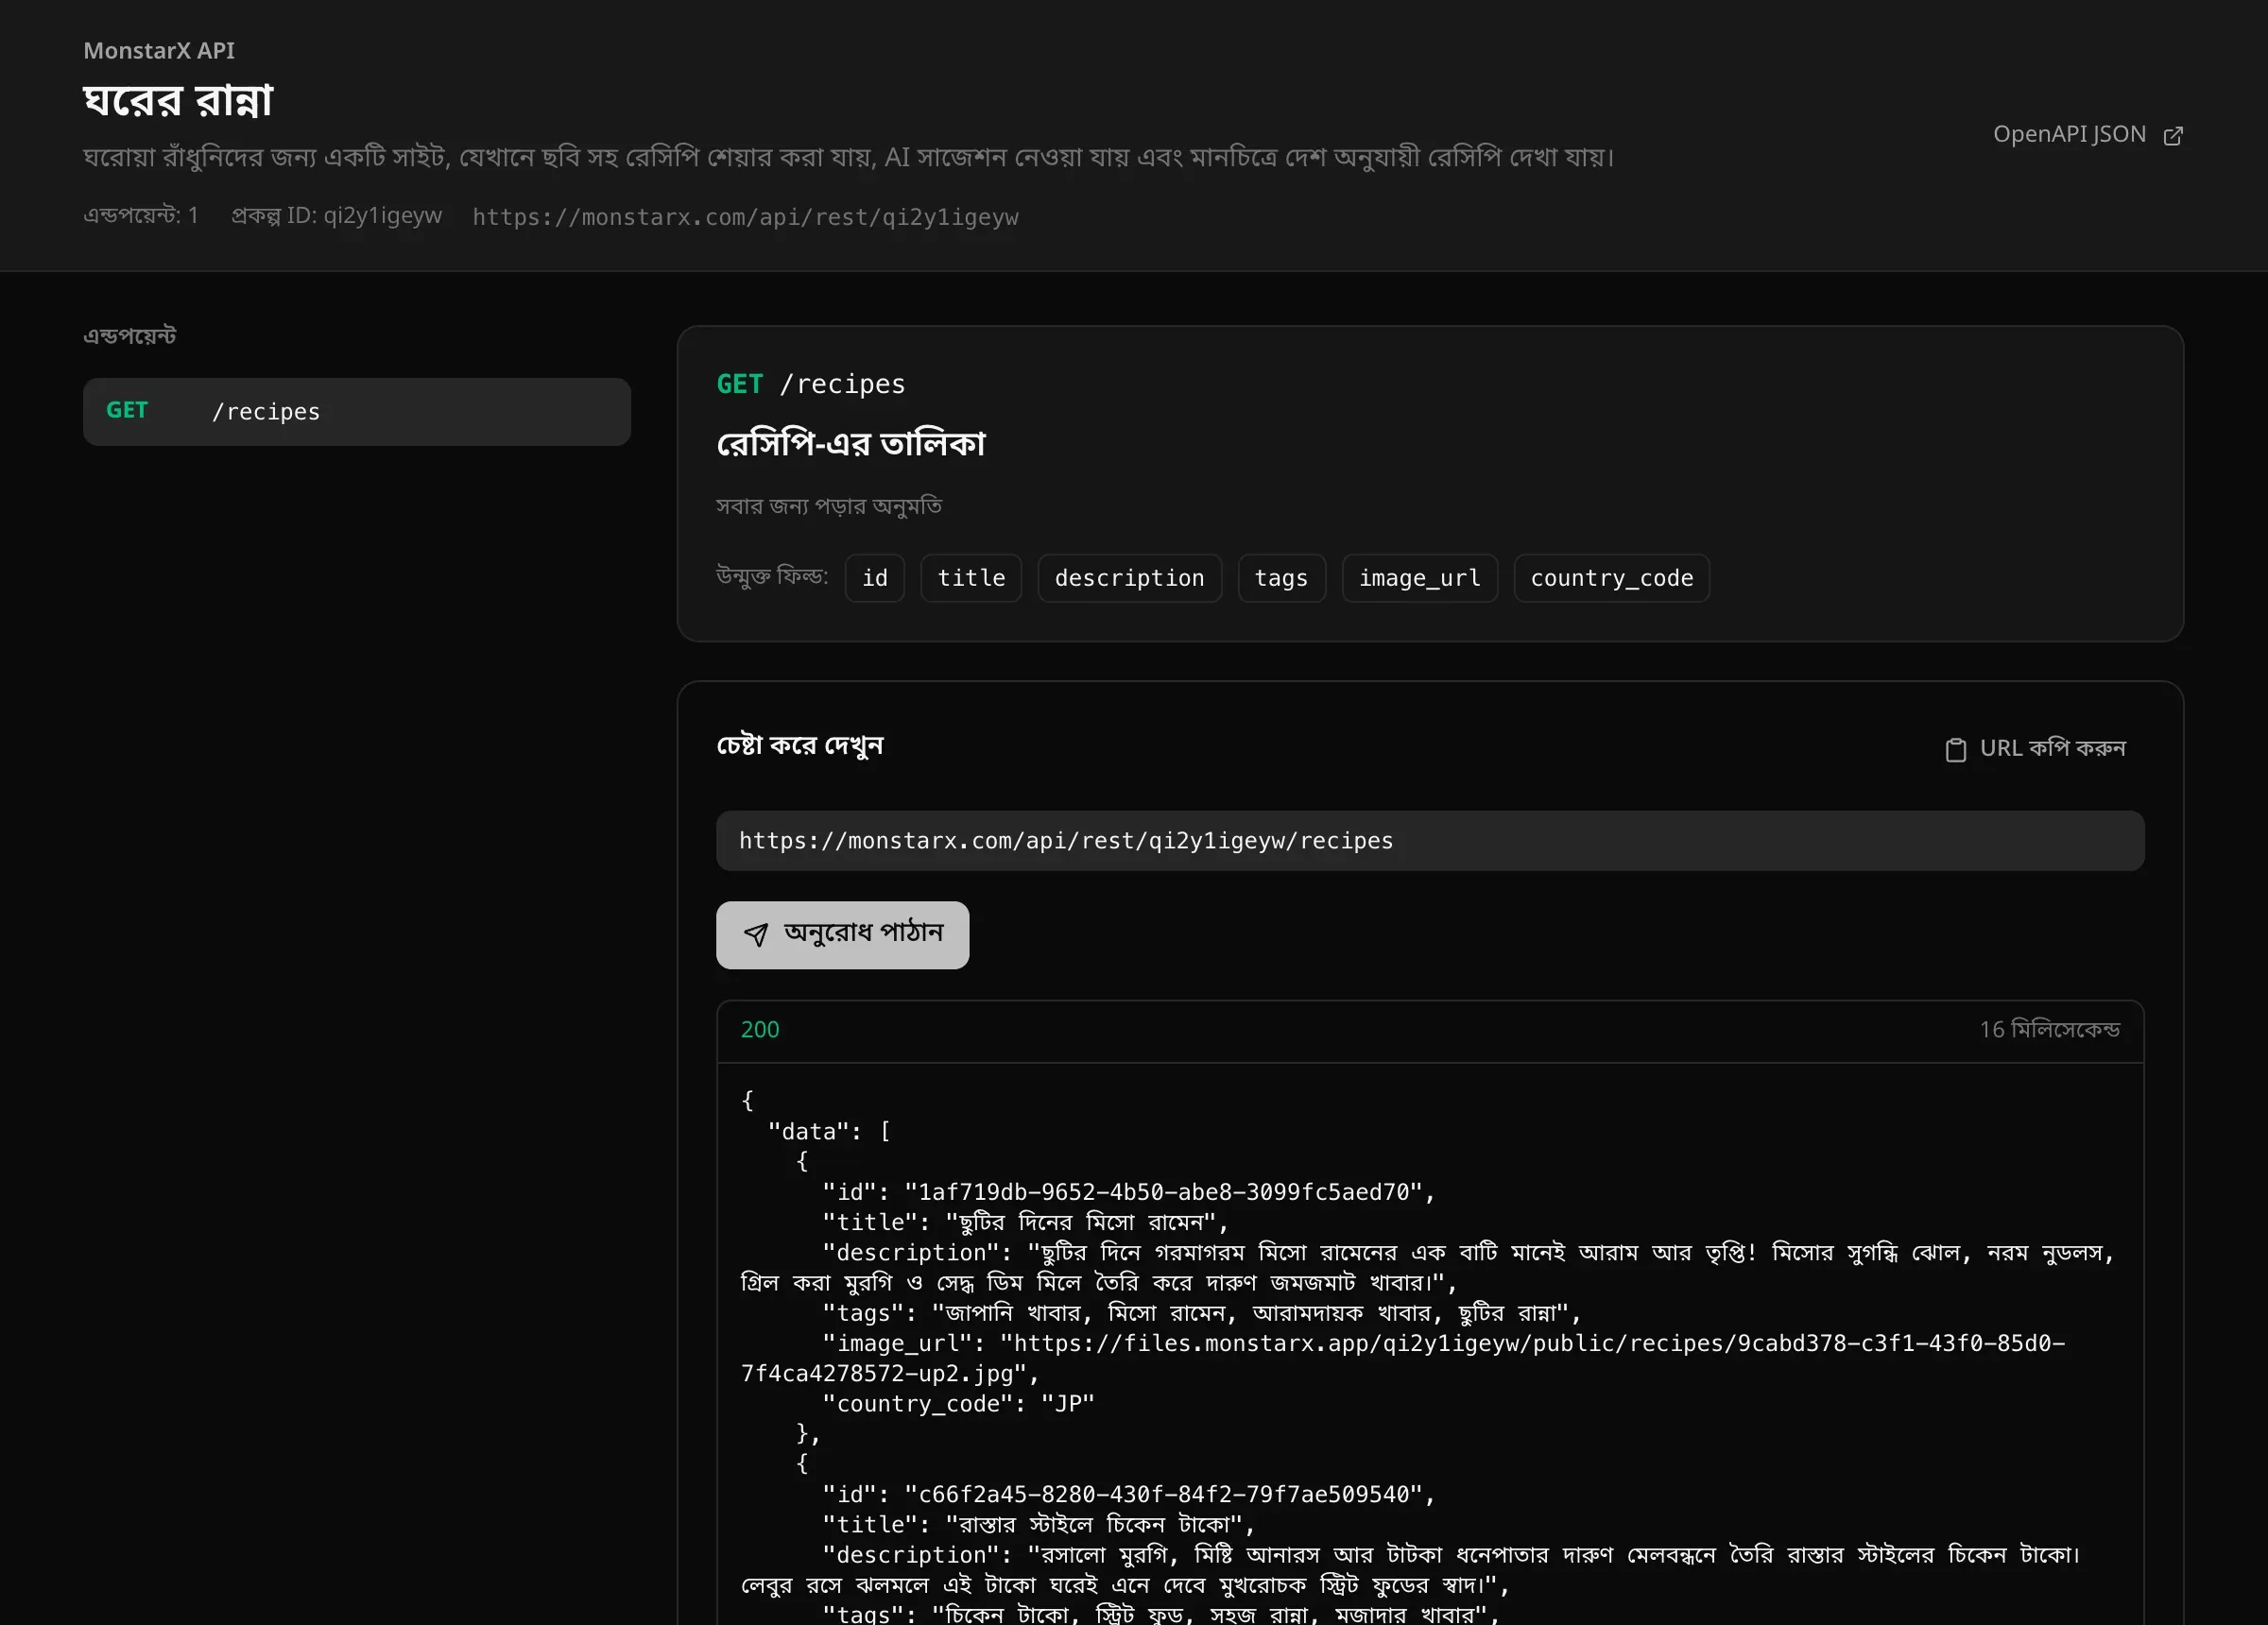This screenshot has height=1625, width=2268.
Task: Click the এন্ডপয়েন্ট: 1 count text
Action: click(x=141, y=215)
